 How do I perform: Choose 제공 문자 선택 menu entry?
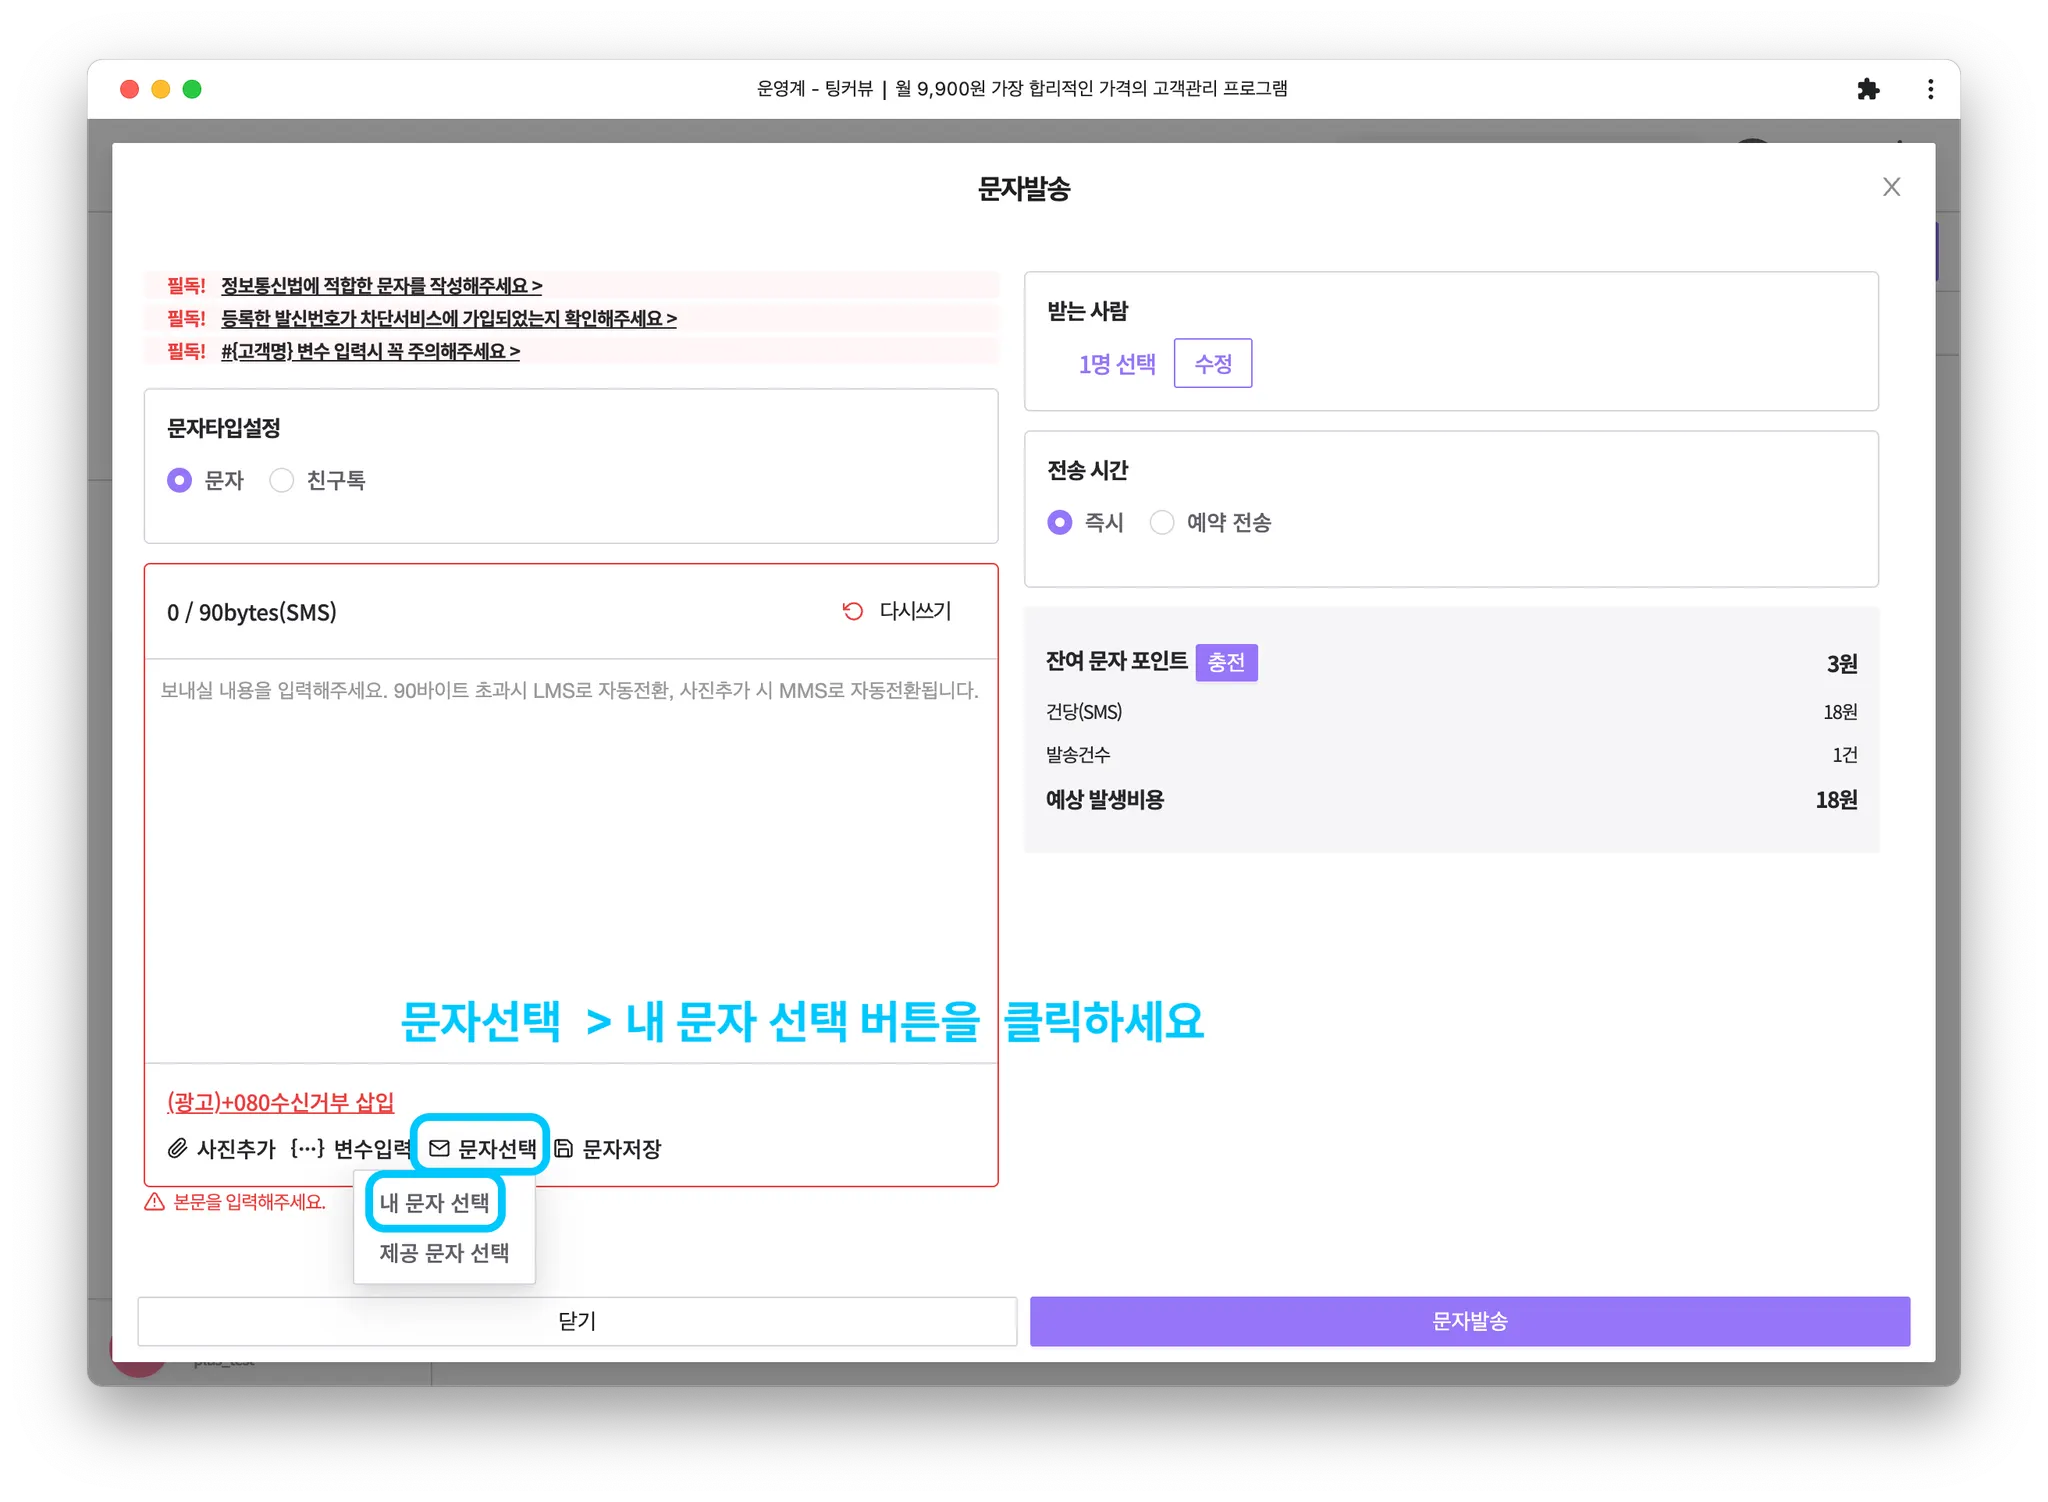[444, 1253]
